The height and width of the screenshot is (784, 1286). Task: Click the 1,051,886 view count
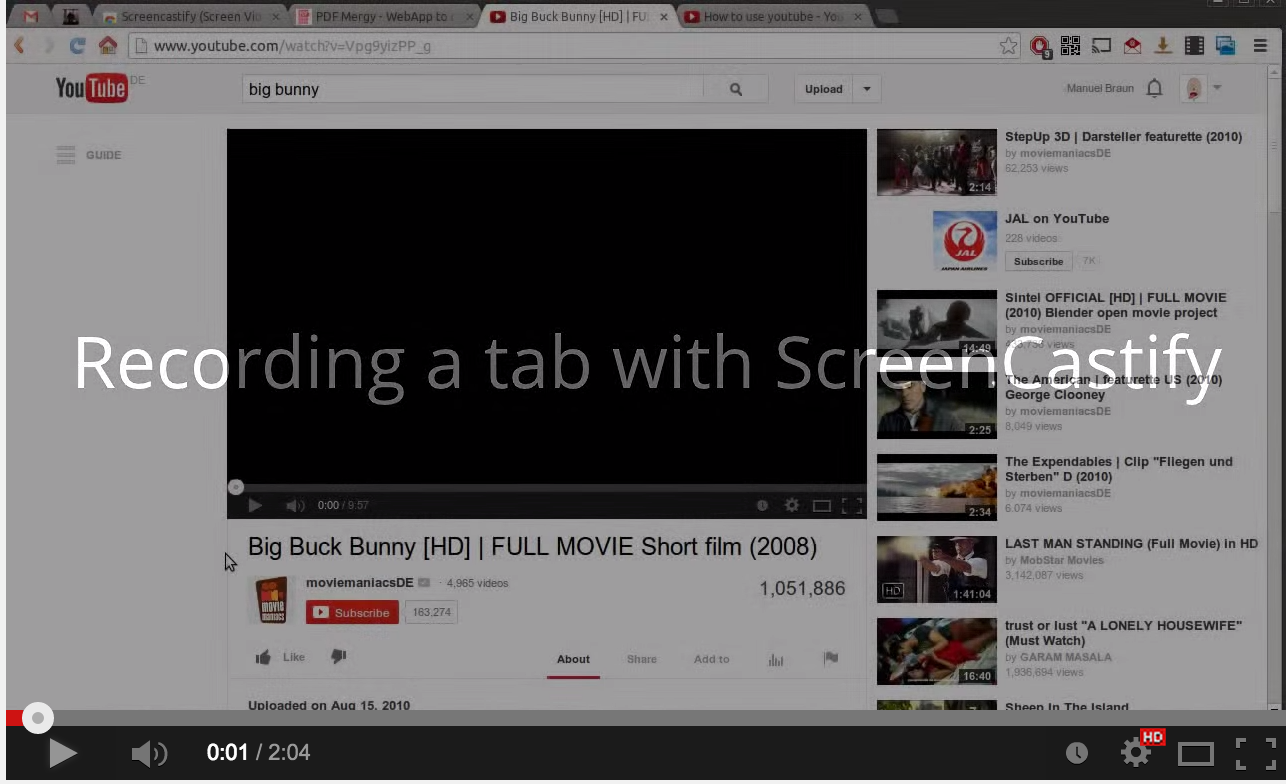pos(802,588)
